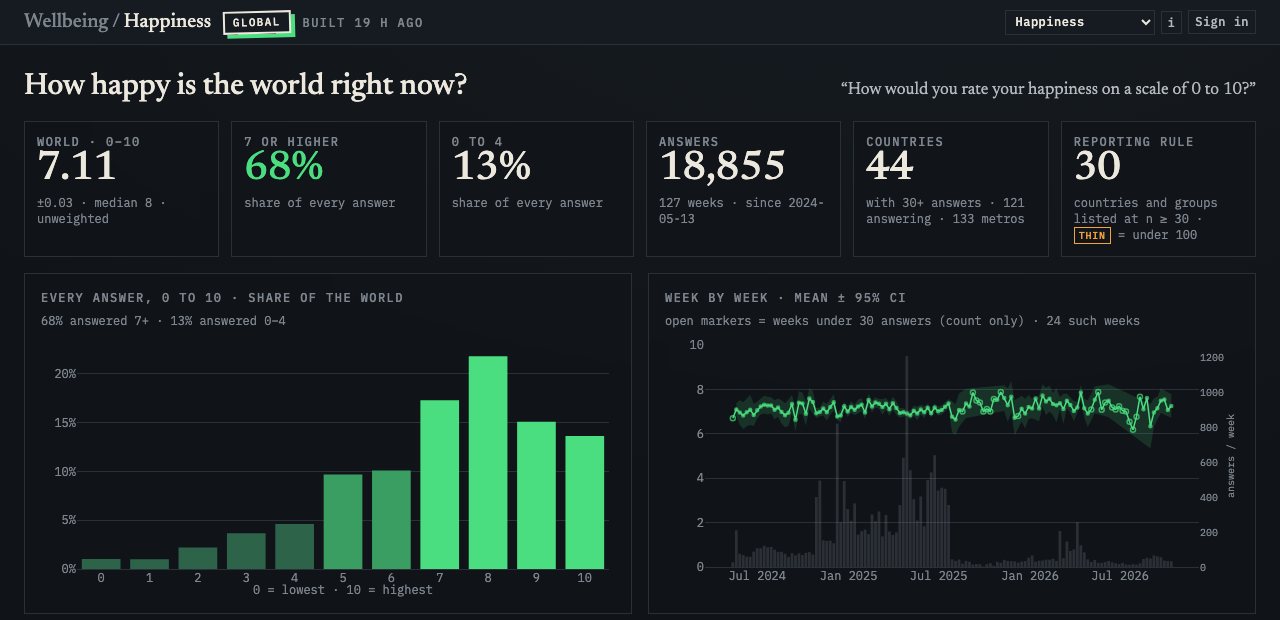
Task: Click the first open marker on trend line
Action: click(x=733, y=418)
